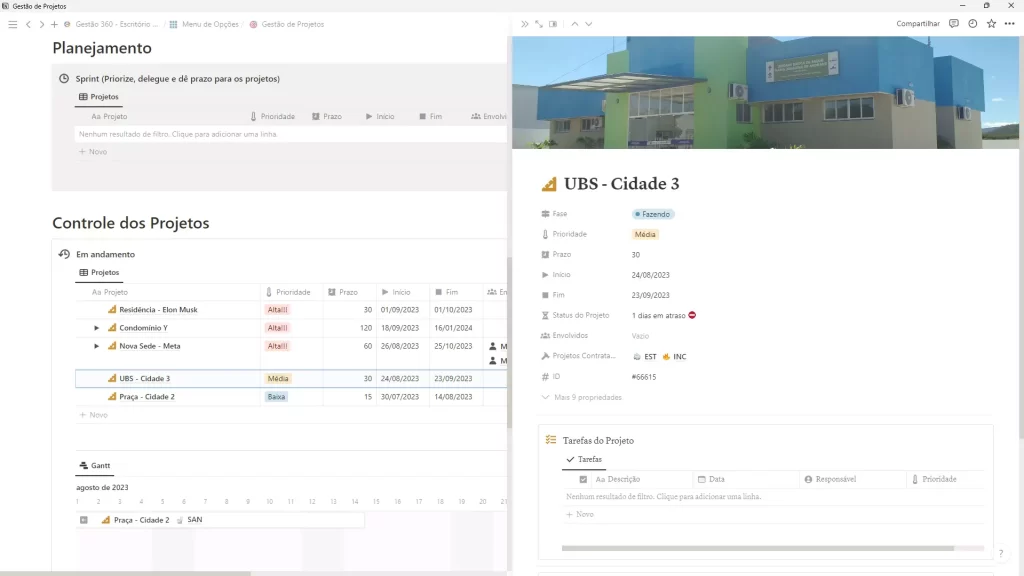Image resolution: width=1024 pixels, height=576 pixels.
Task: Select the Gantt view tab
Action: tap(95, 466)
